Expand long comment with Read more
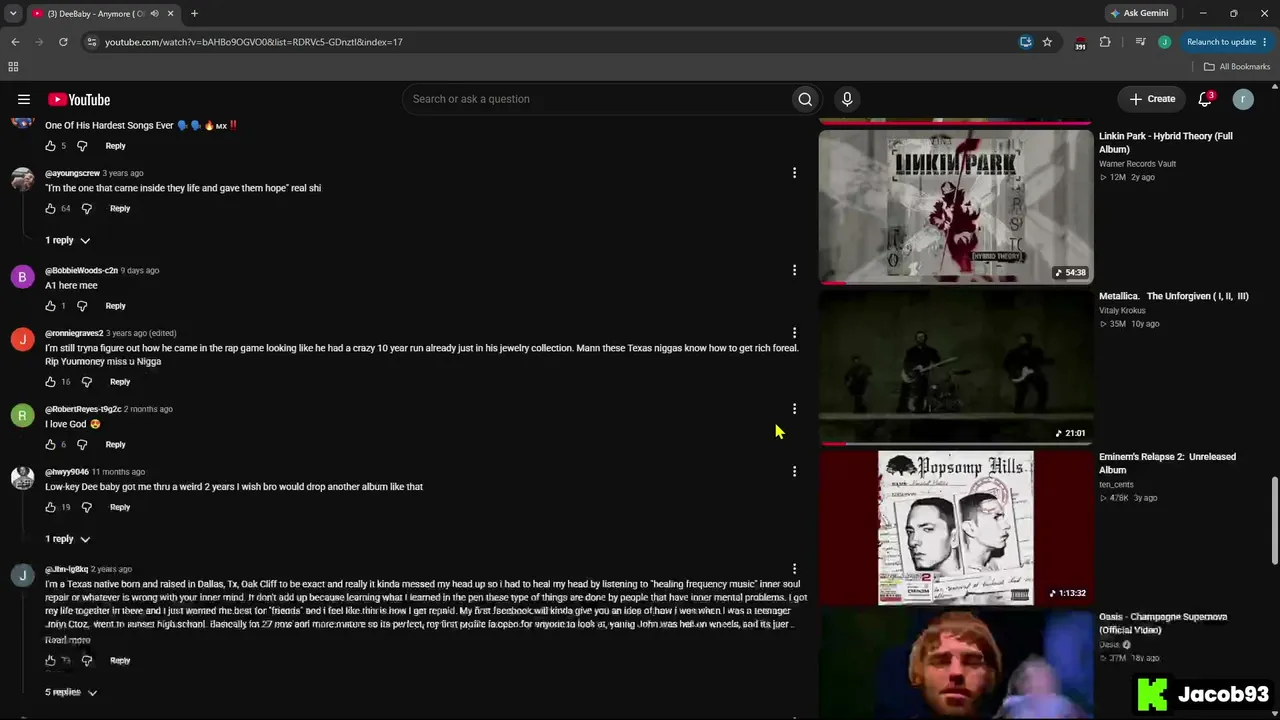The image size is (1280, 720). (68, 640)
